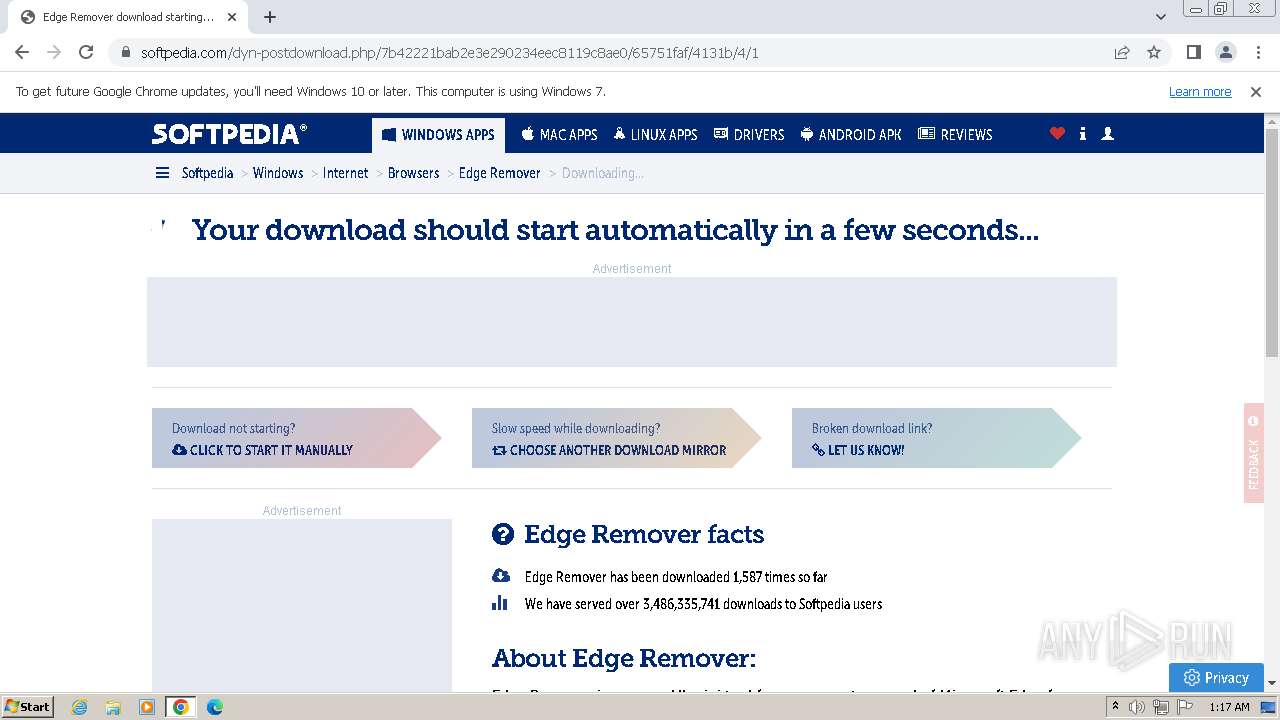The width and height of the screenshot is (1280, 720).
Task: Click the Action Center flag icon
Action: 1184,707
